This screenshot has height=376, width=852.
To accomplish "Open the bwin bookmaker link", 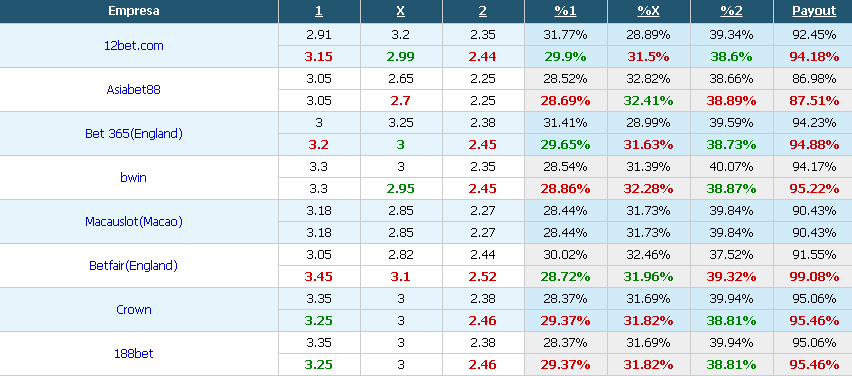I will point(134,178).
